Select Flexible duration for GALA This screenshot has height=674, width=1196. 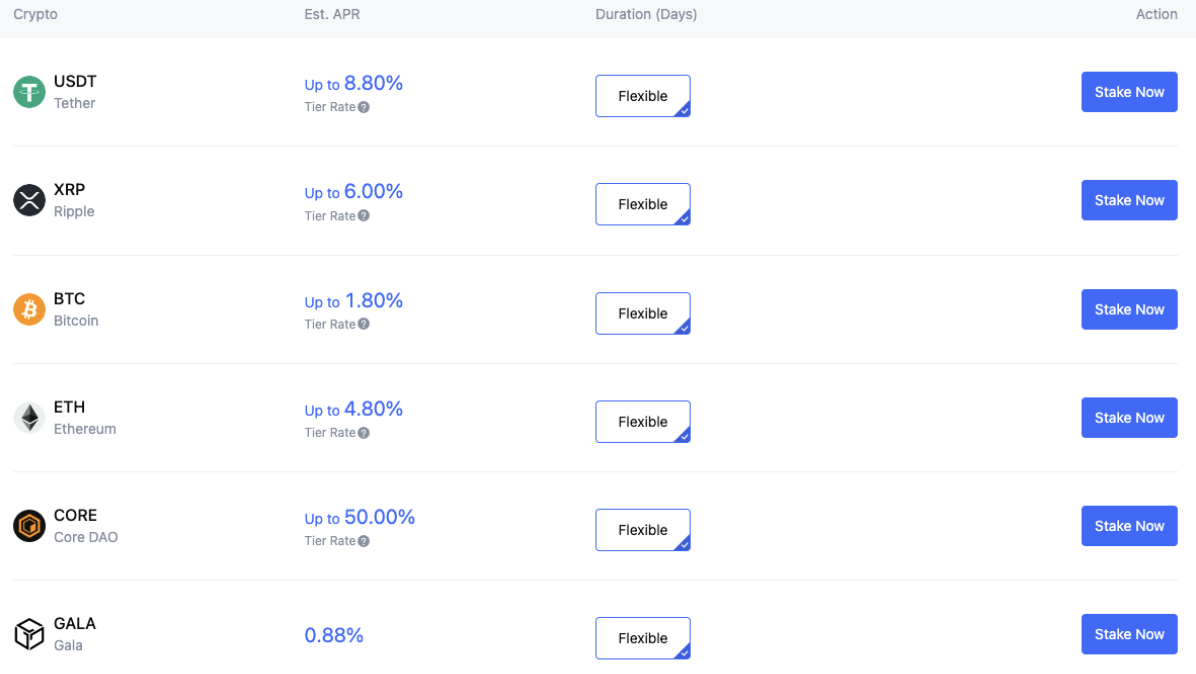(642, 638)
